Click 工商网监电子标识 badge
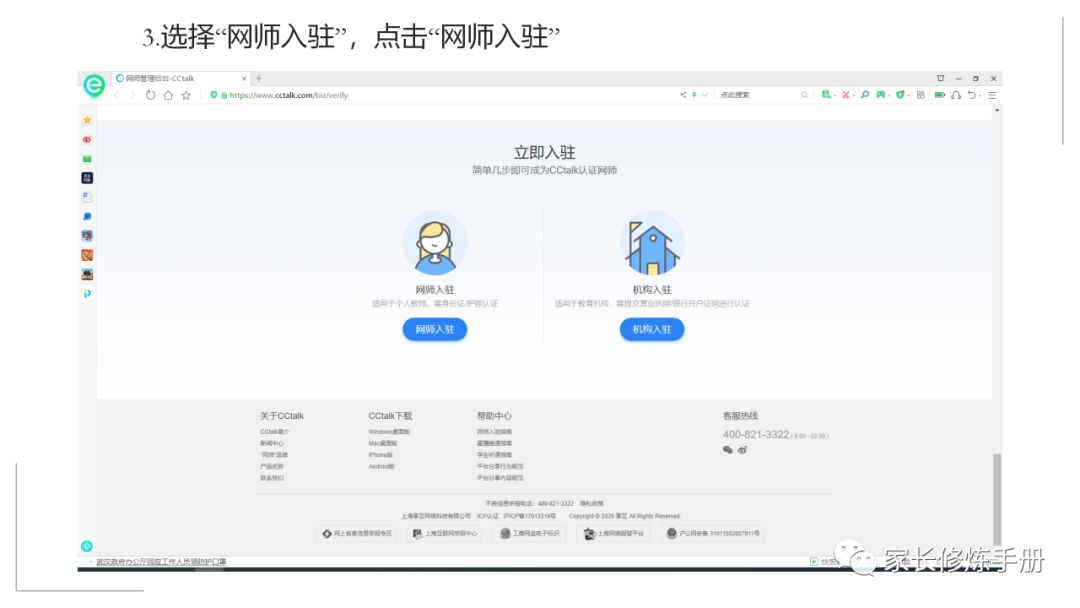The height and width of the screenshot is (608, 1080). 529,534
